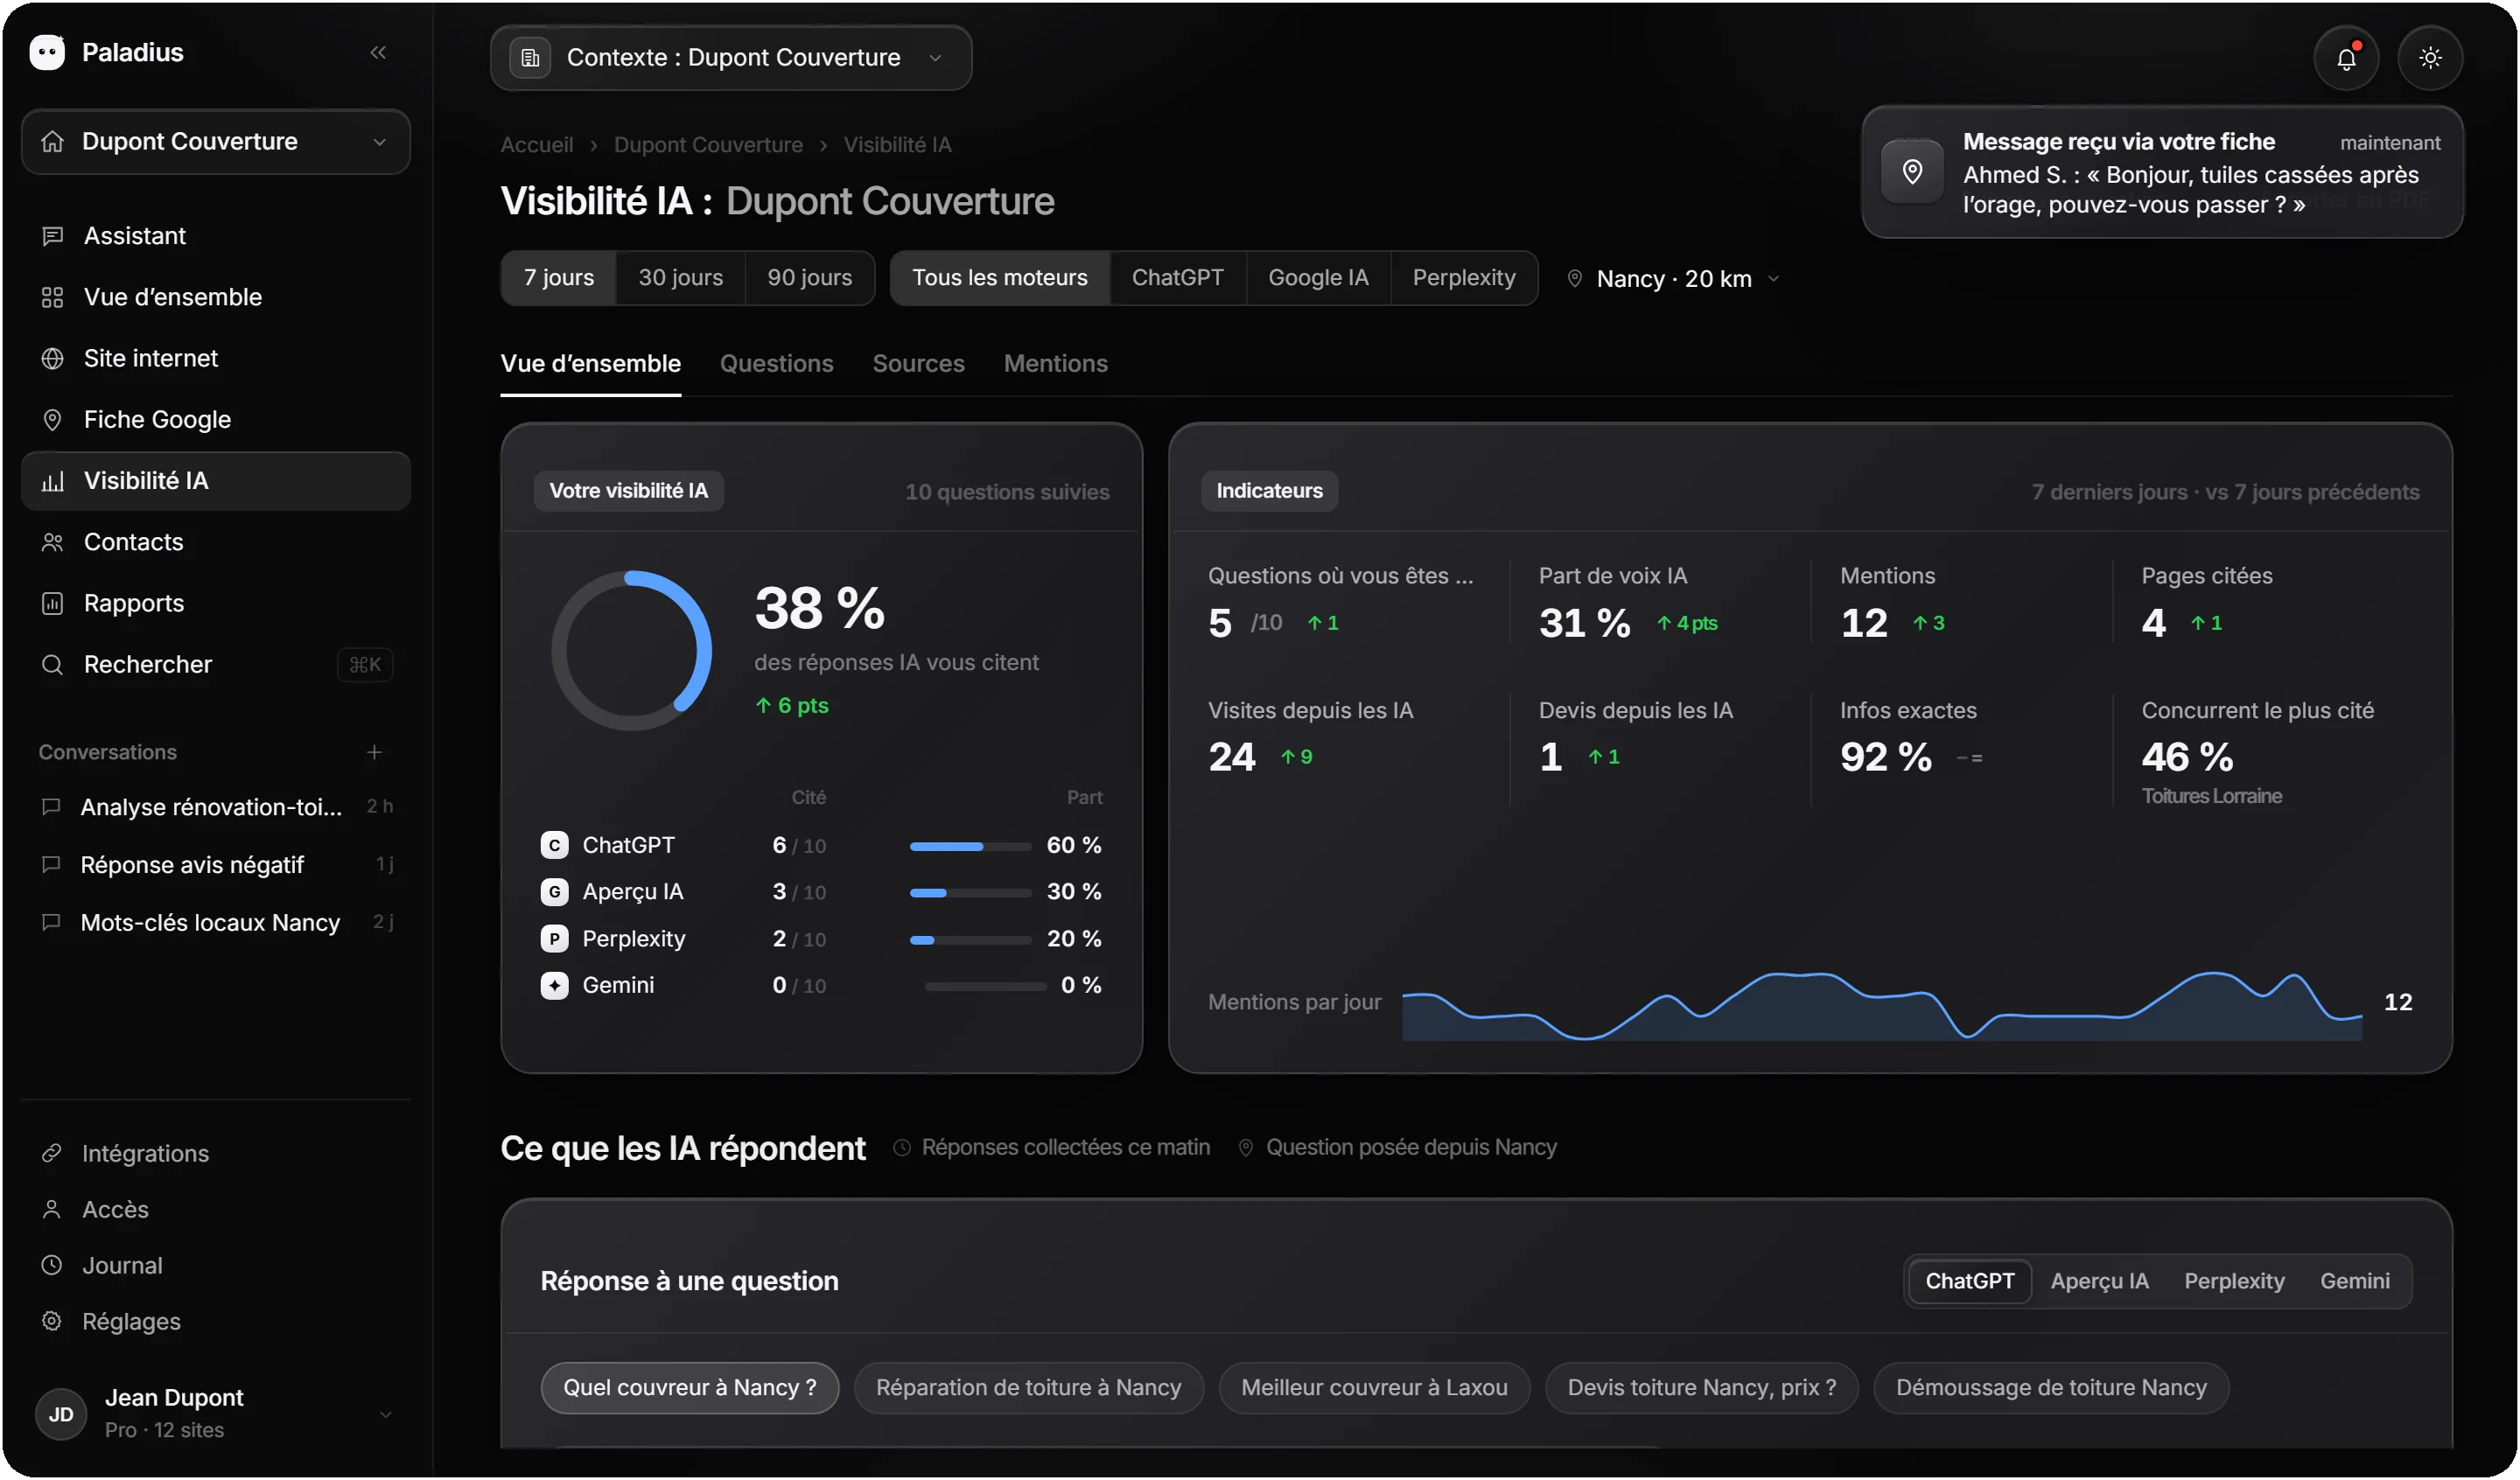The width and height of the screenshot is (2520, 1480).
Task: Select the 7 jours period
Action: pos(559,278)
